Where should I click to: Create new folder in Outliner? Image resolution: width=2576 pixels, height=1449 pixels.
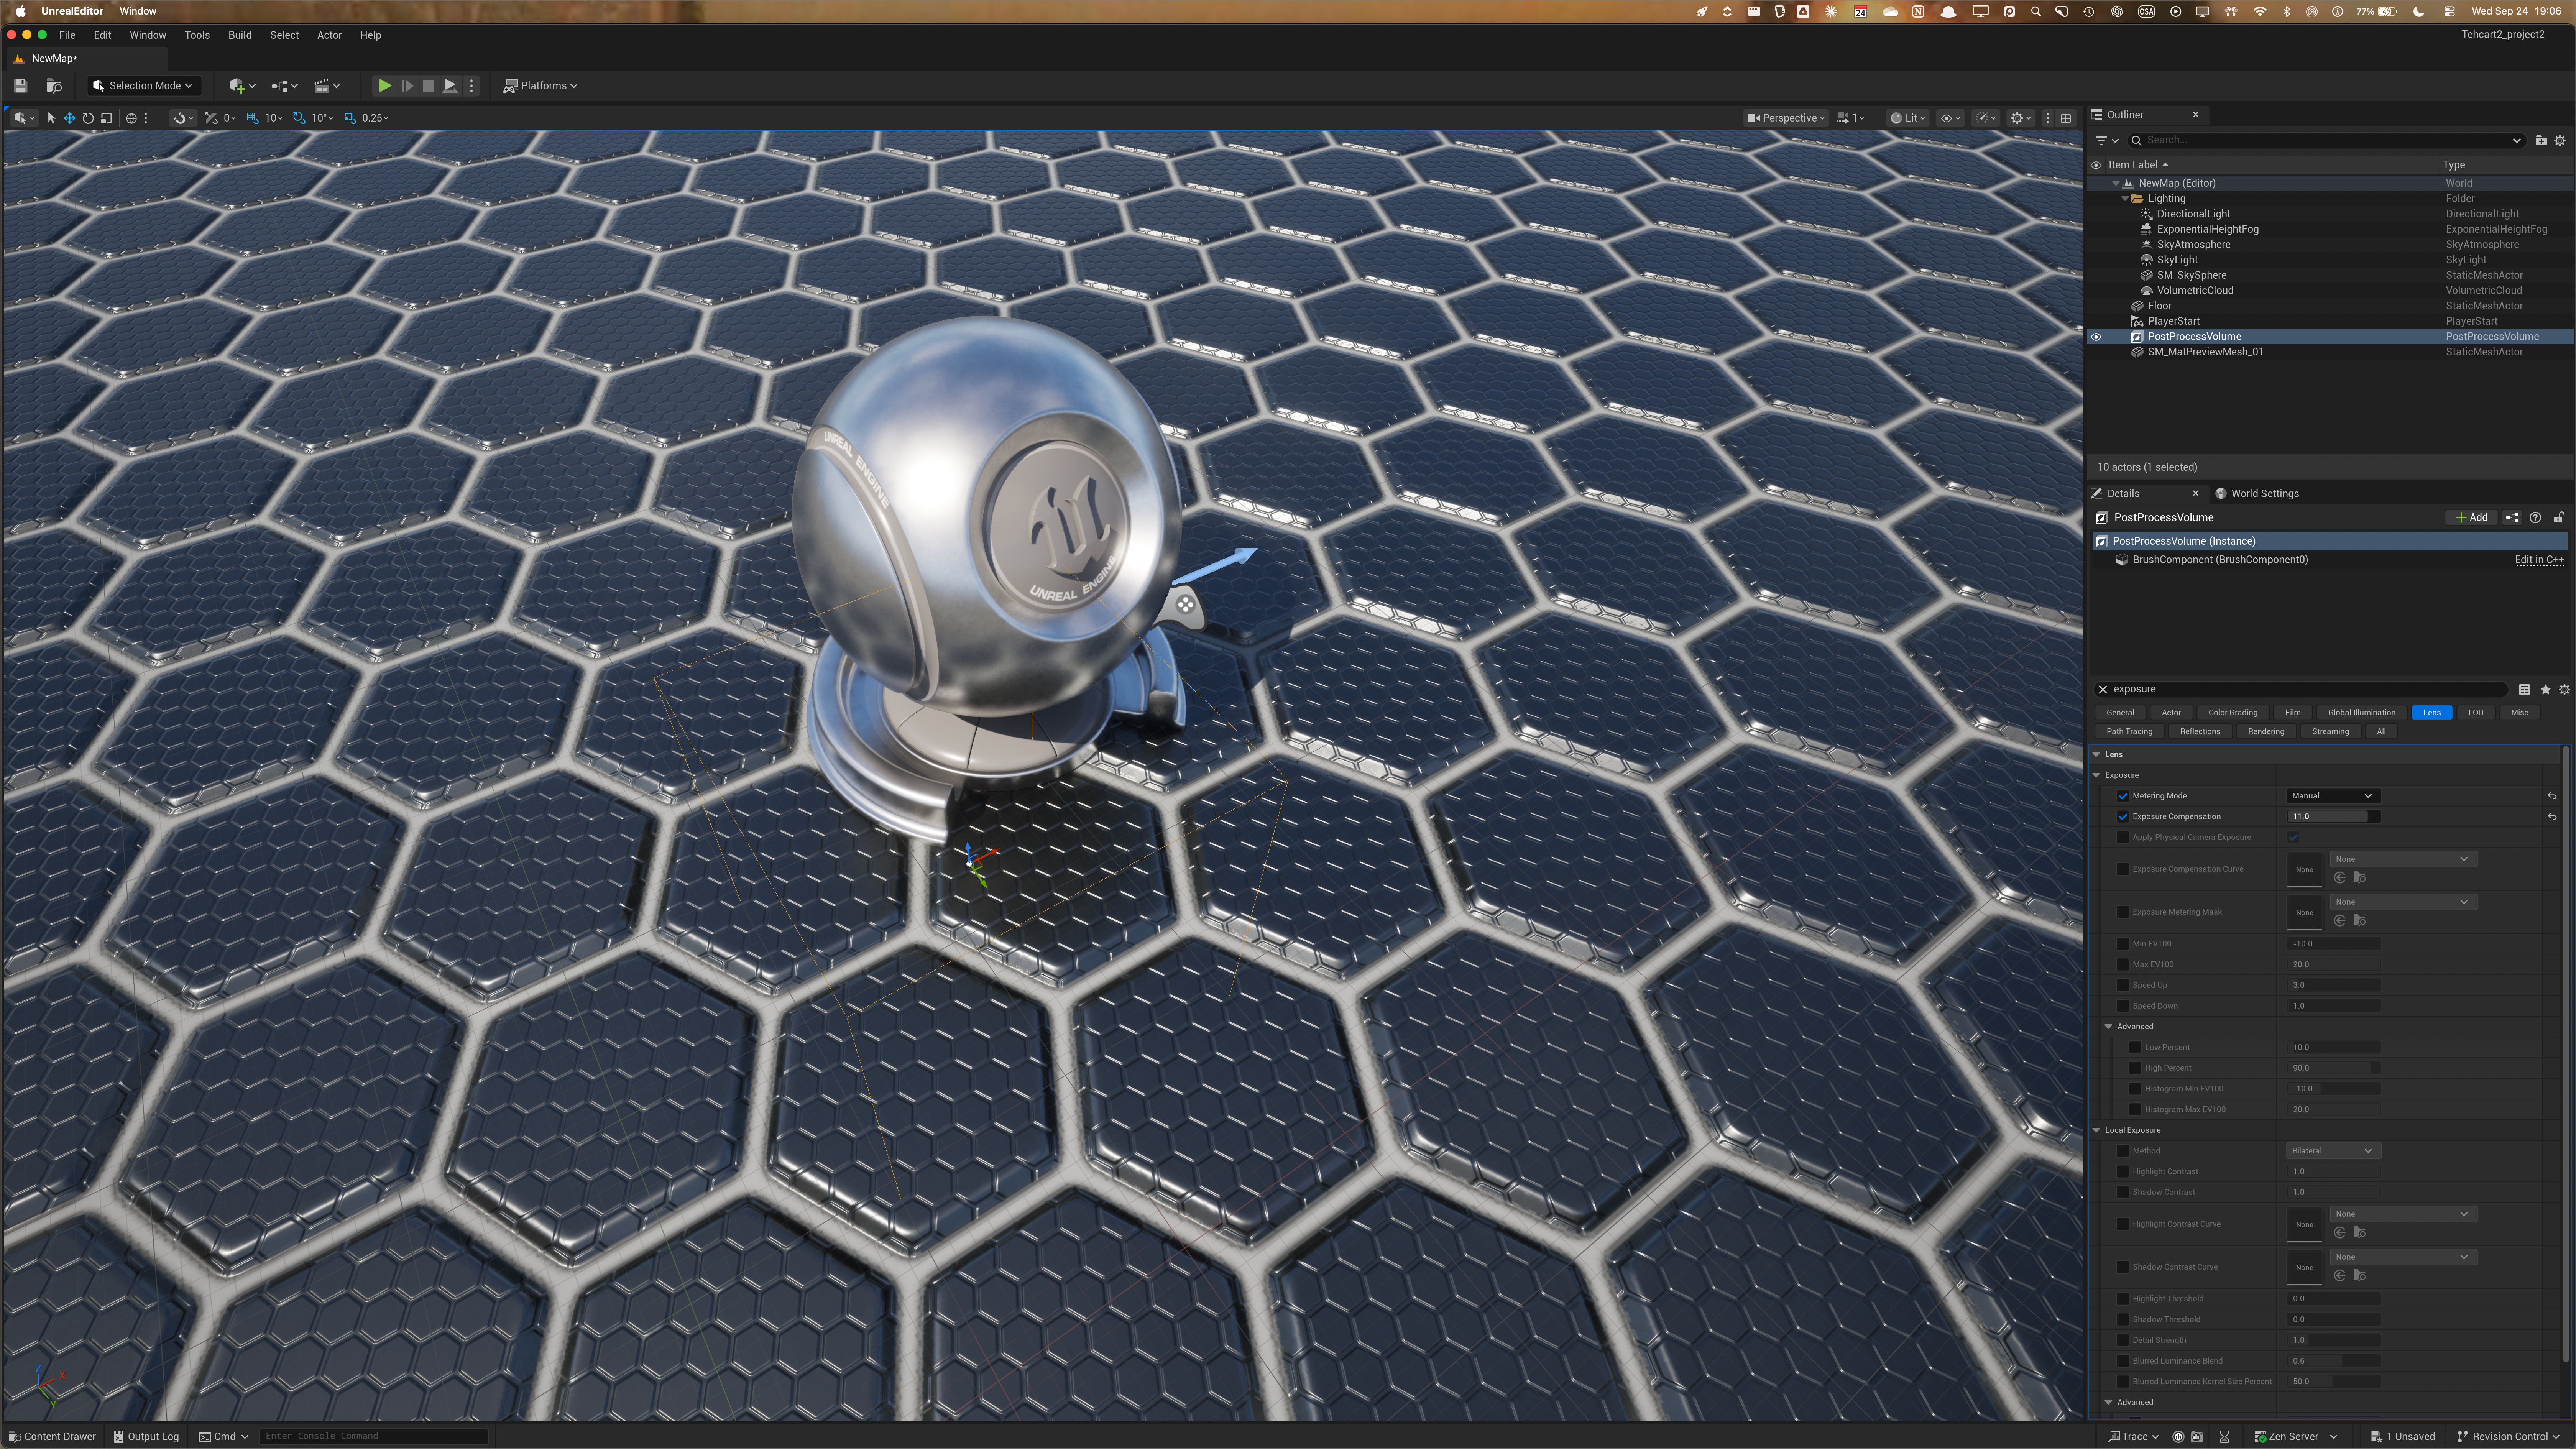pos(2541,141)
